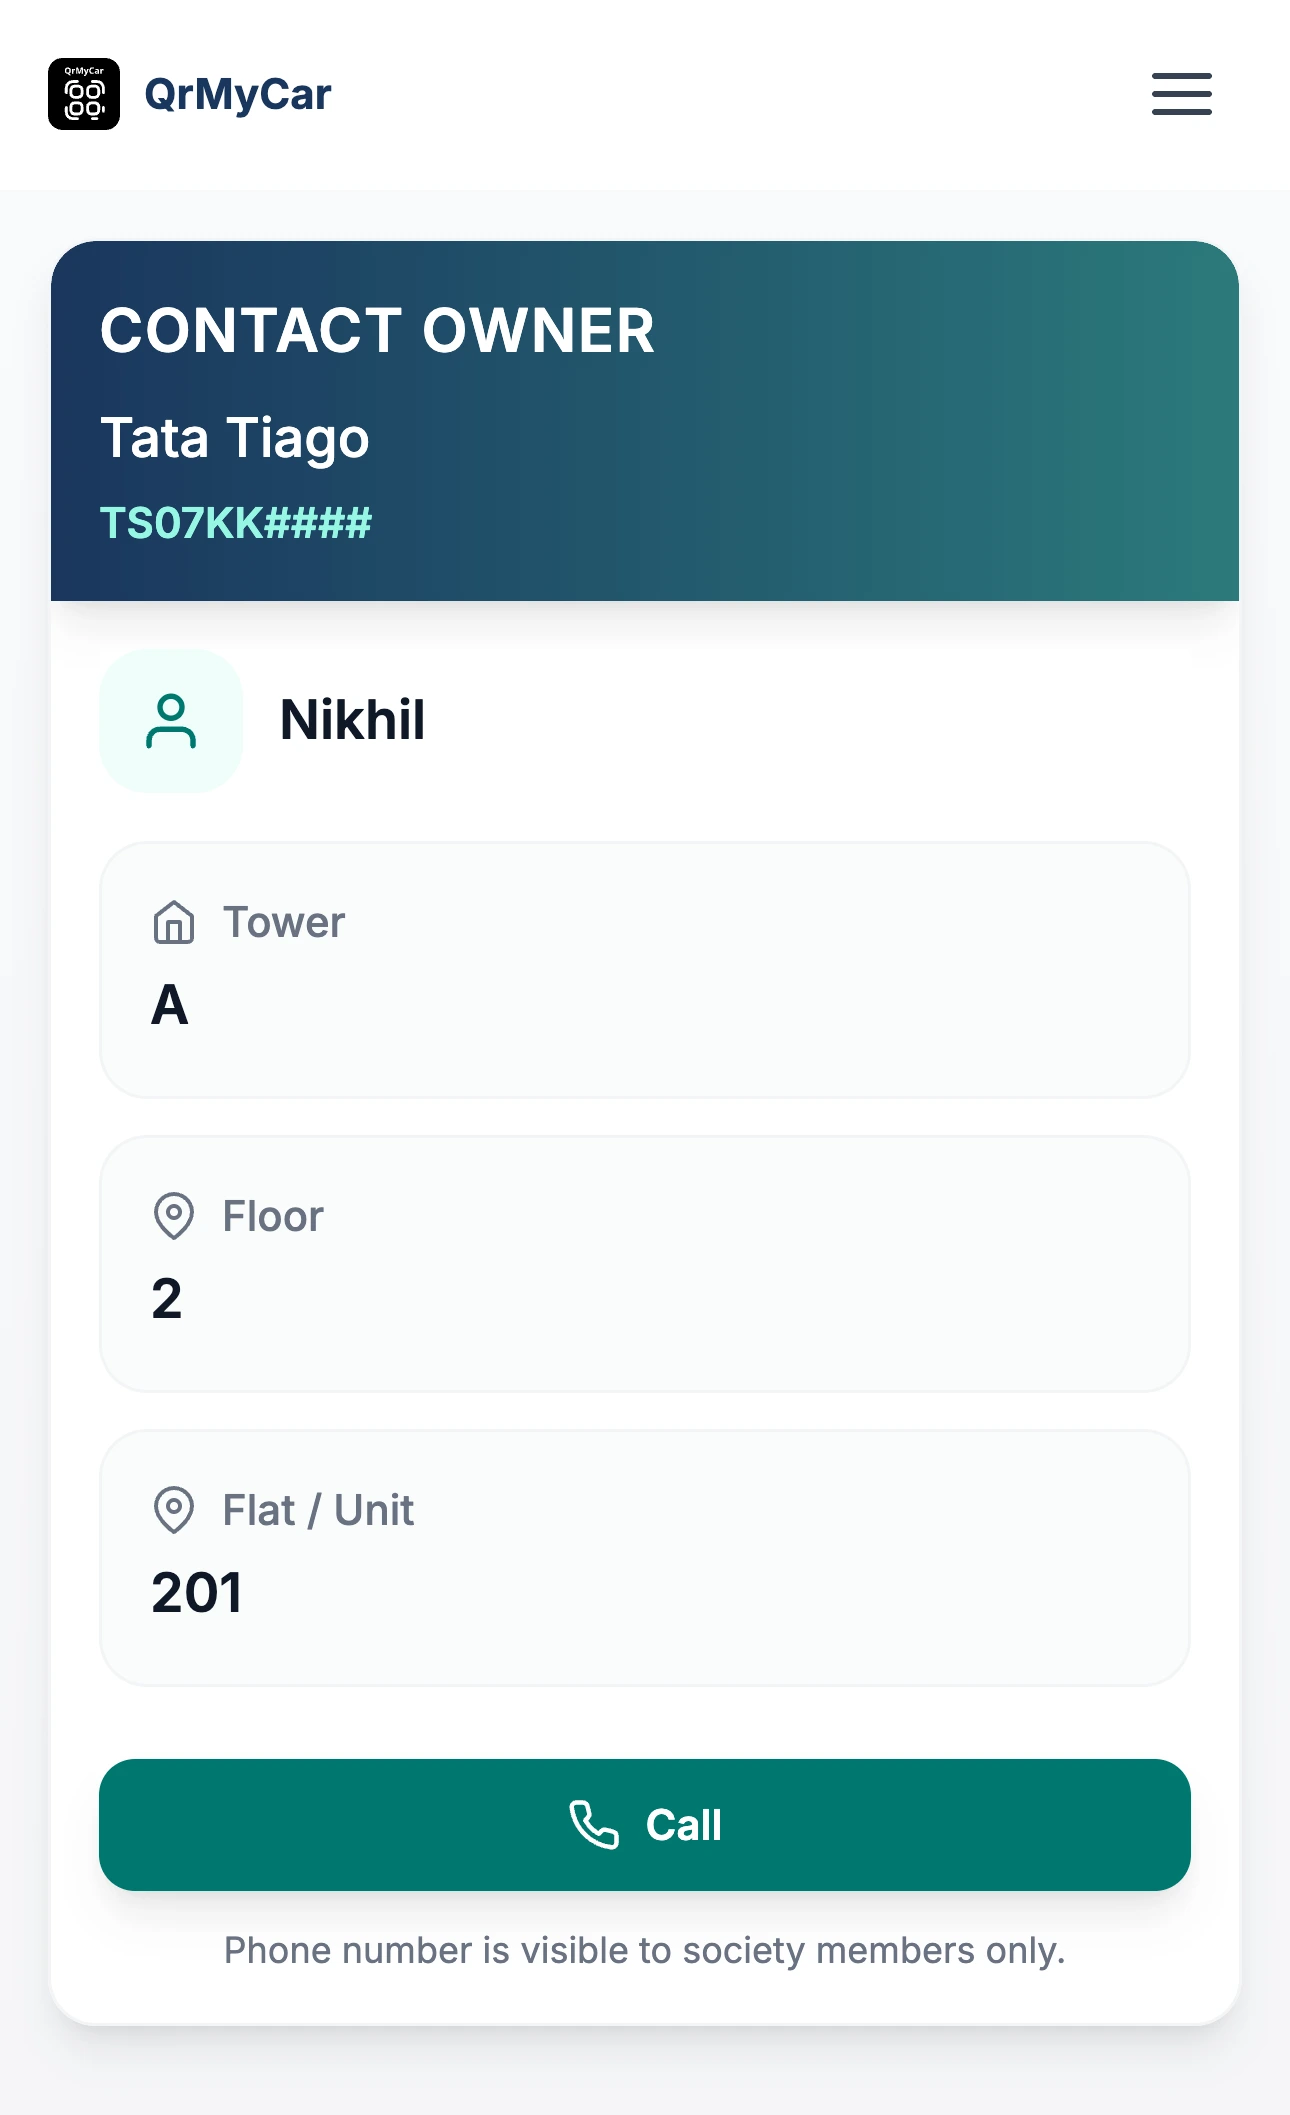The height and width of the screenshot is (2115, 1290).
Task: Click the QrMyCar brand name text
Action: (238, 95)
